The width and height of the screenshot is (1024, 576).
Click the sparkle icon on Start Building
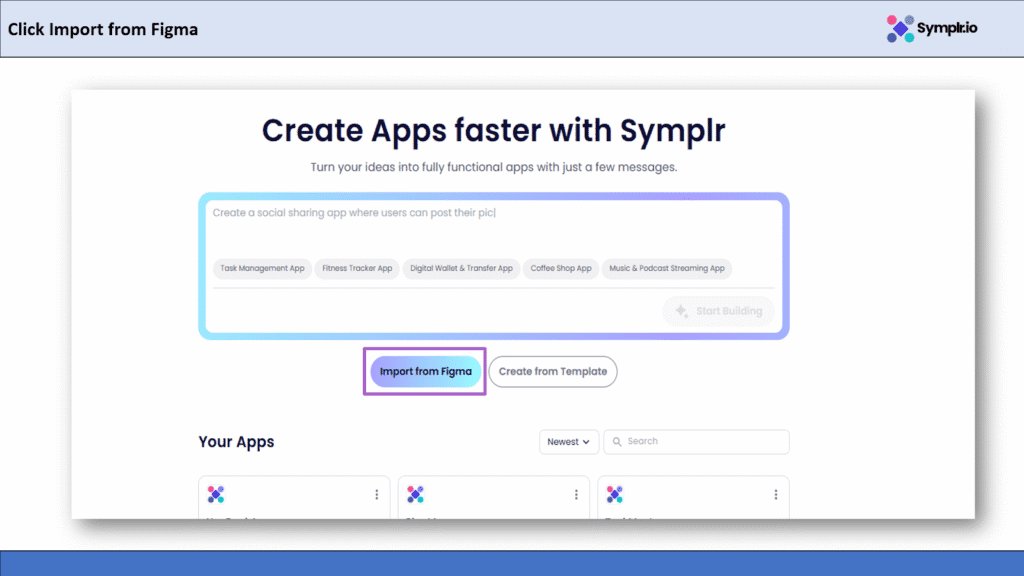coord(681,311)
